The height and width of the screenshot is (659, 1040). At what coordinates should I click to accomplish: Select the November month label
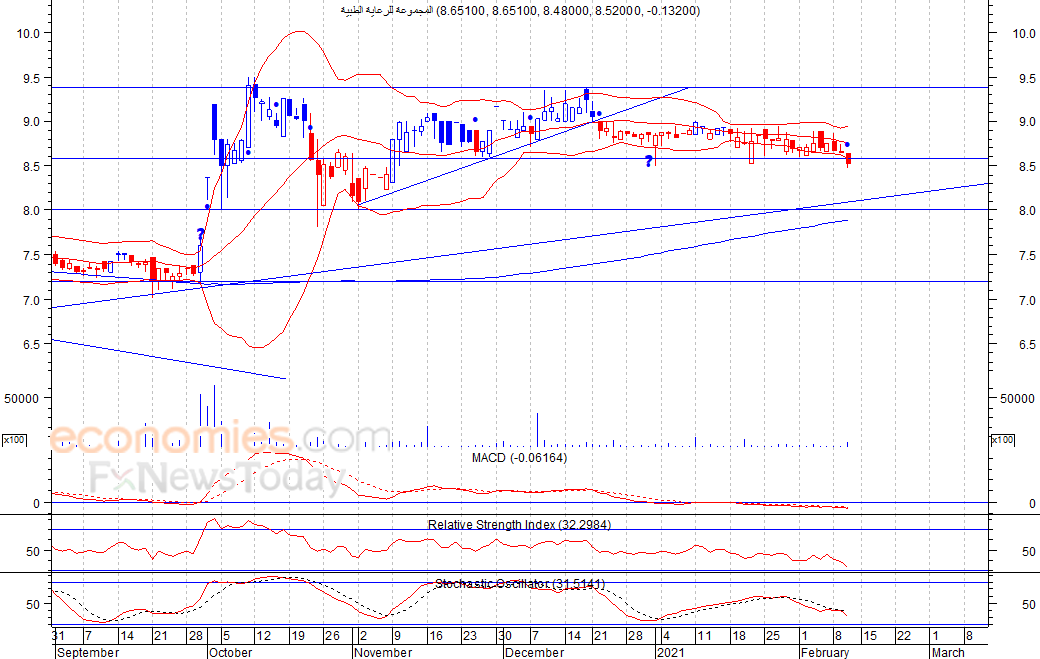(x=383, y=652)
